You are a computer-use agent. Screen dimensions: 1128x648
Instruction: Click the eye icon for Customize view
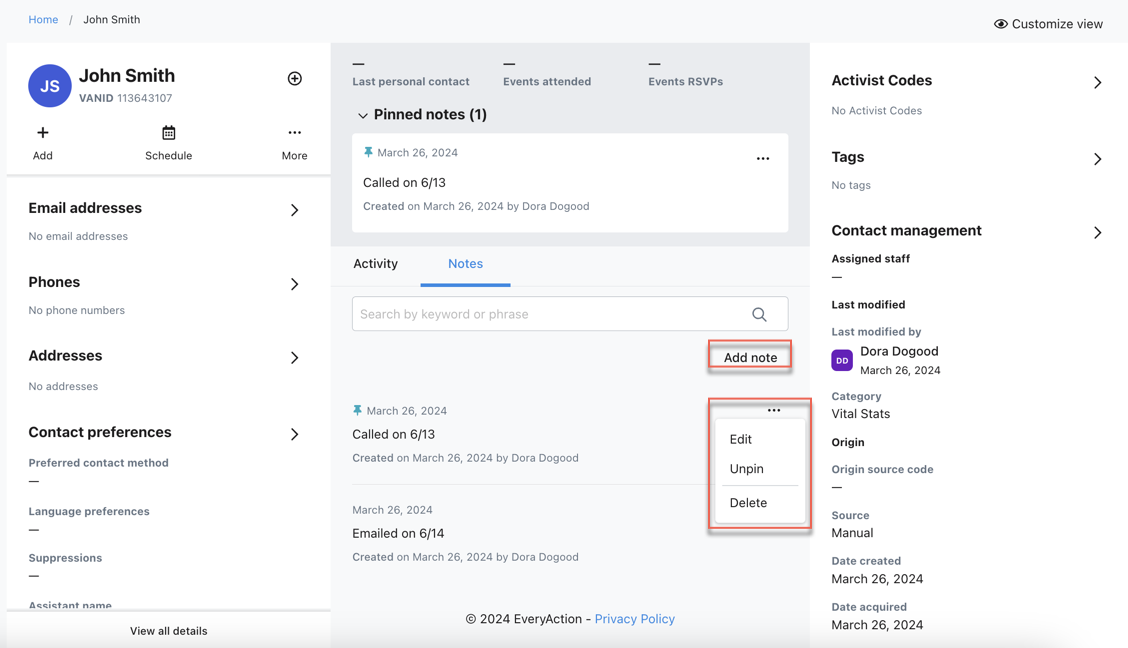click(1000, 24)
